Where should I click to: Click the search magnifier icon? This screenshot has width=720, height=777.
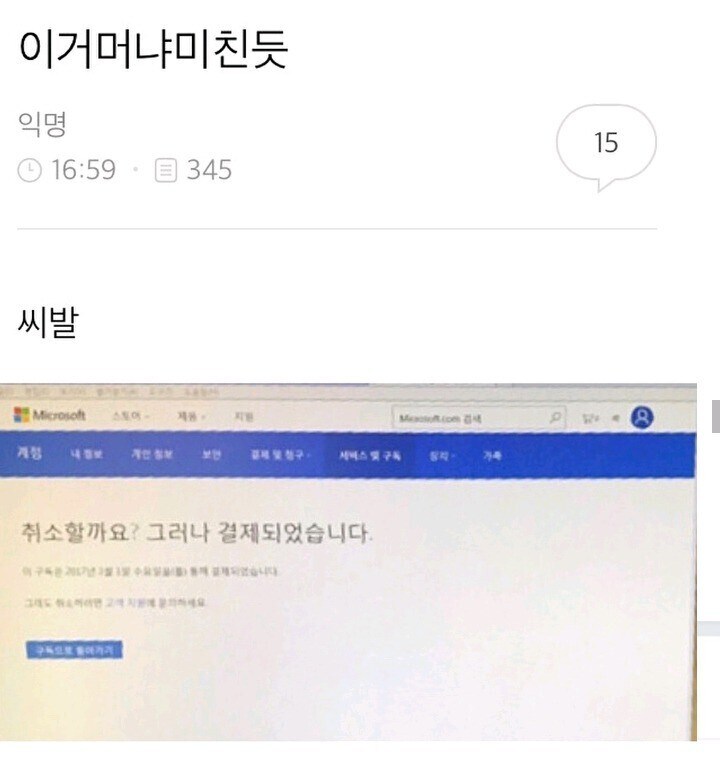coord(555,418)
